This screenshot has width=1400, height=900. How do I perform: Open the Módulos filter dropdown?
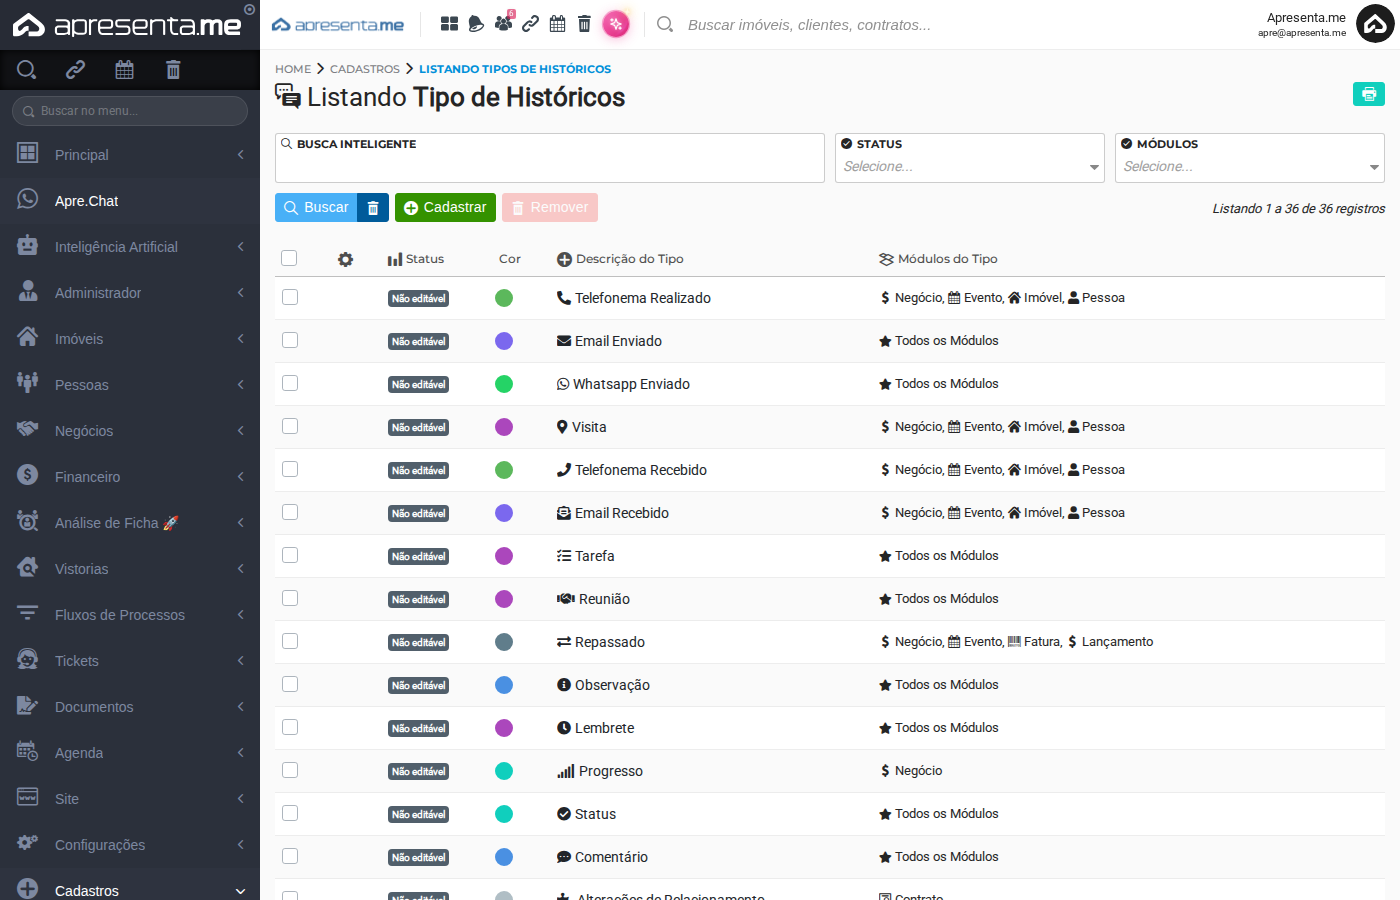tap(1250, 158)
